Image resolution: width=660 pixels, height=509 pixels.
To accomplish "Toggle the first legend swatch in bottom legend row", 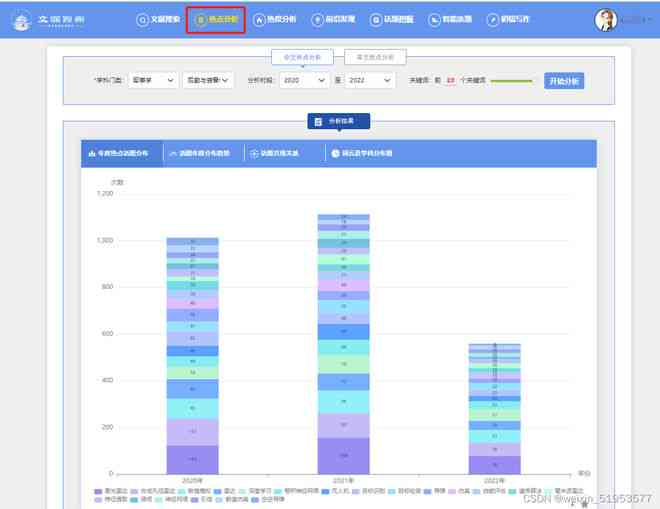I will 98,500.
